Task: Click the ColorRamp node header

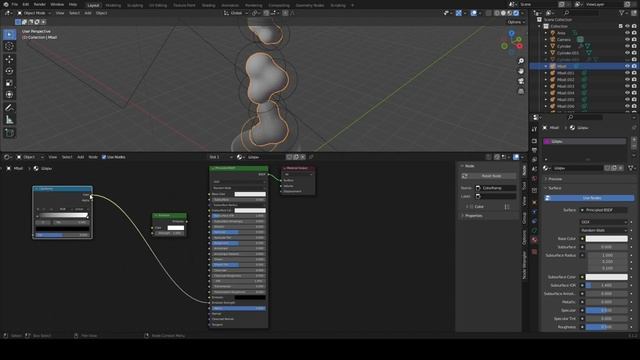Action: 62,189
